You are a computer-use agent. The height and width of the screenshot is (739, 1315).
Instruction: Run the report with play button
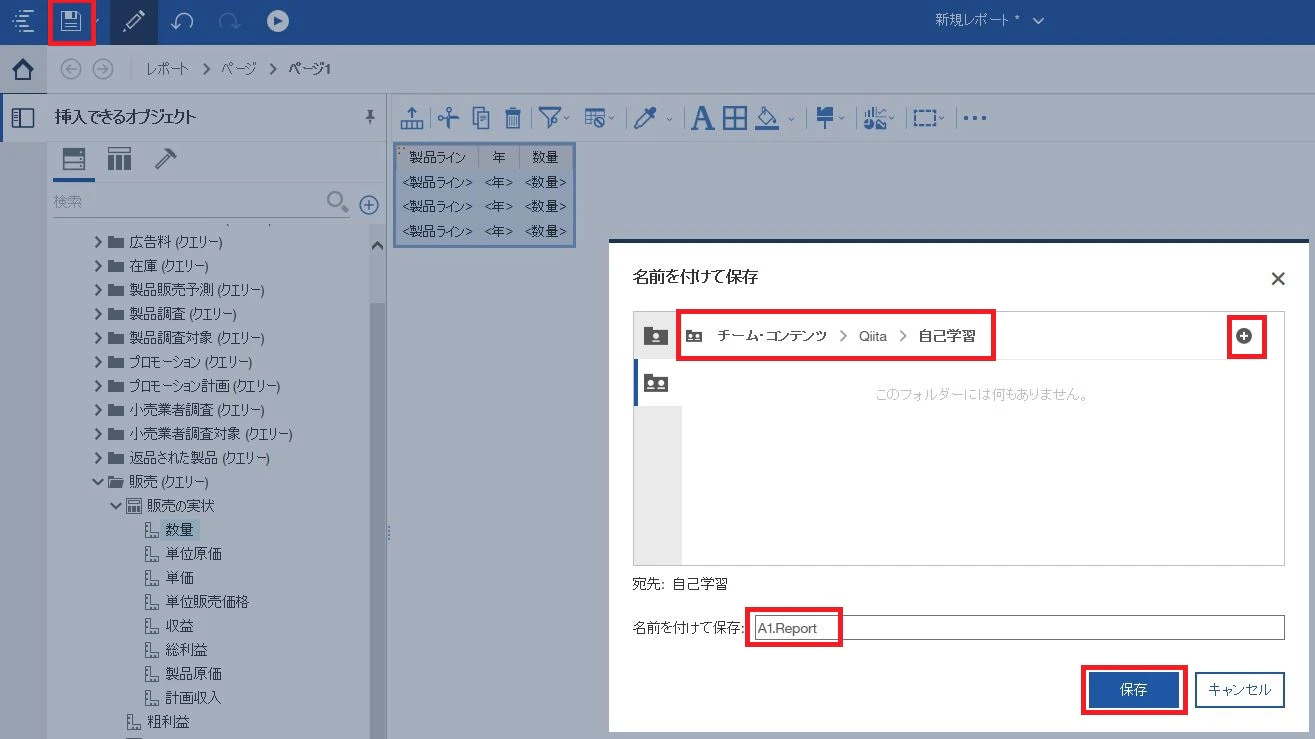[278, 20]
